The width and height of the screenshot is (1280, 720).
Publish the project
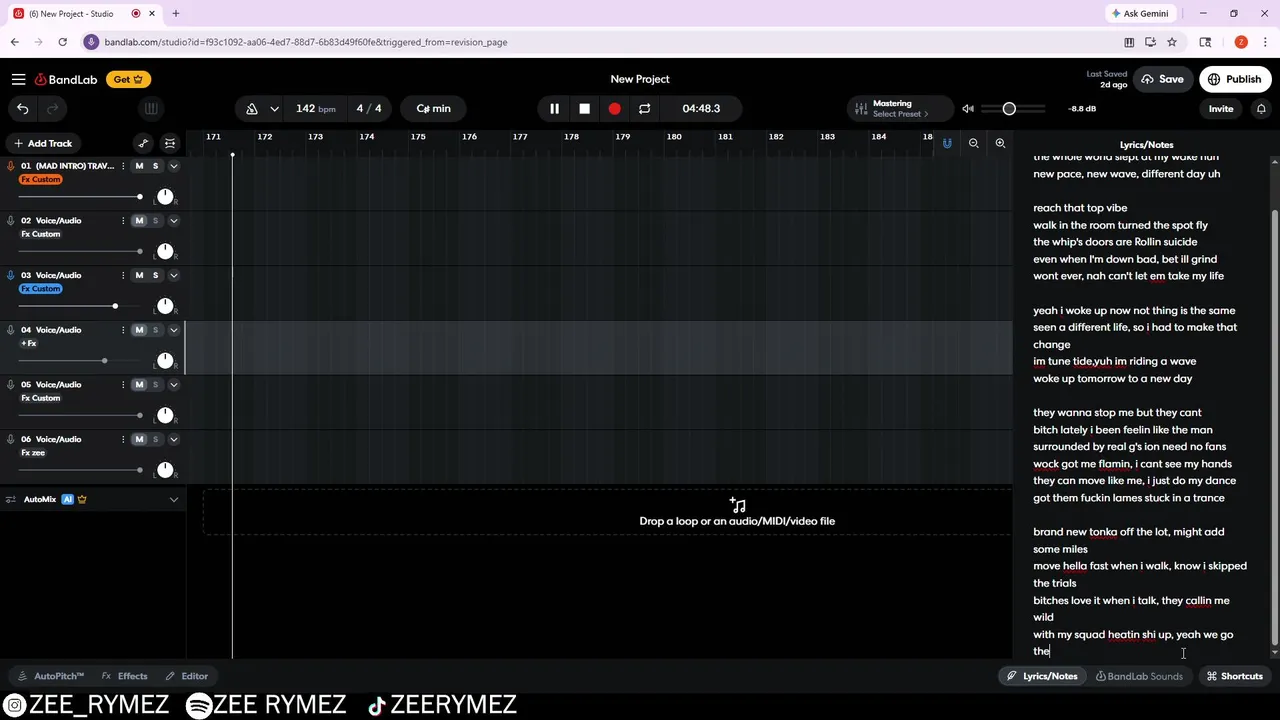click(1234, 79)
